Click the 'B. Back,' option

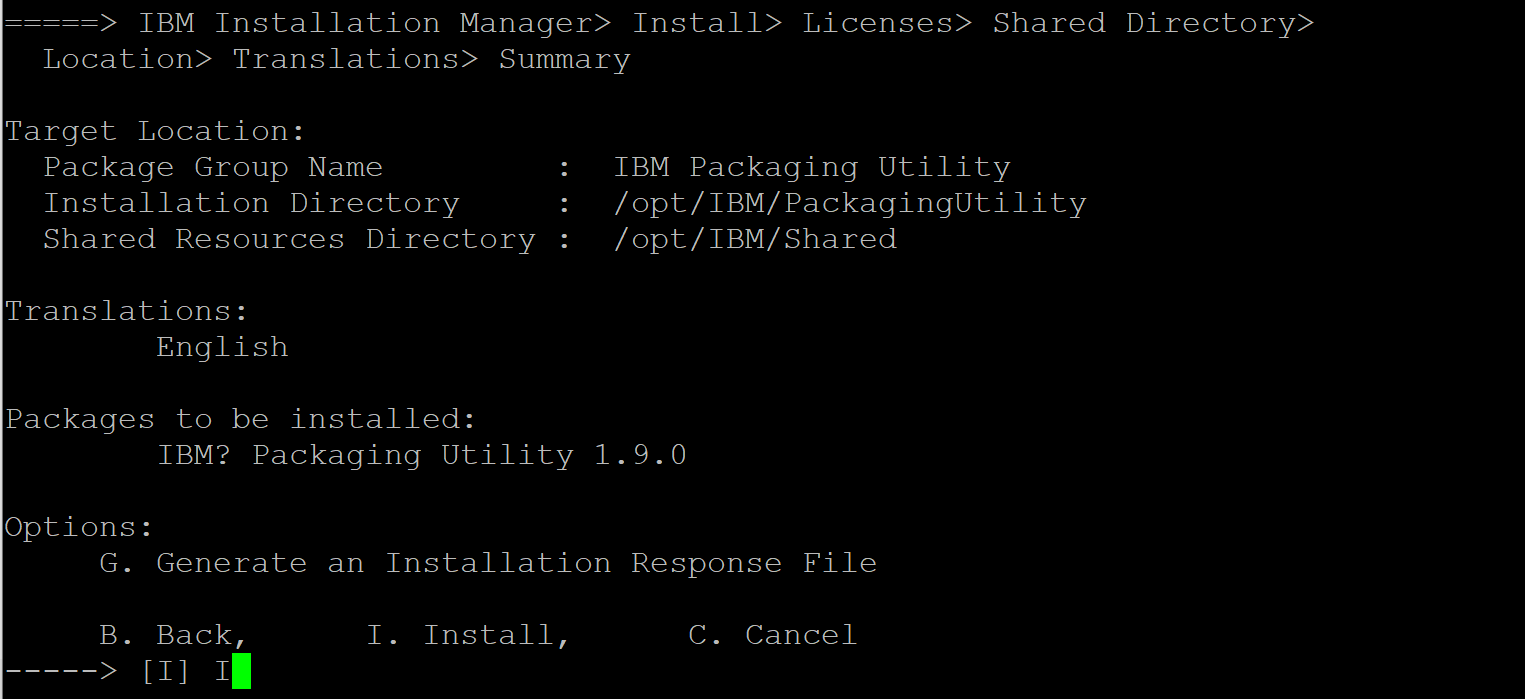174,636
